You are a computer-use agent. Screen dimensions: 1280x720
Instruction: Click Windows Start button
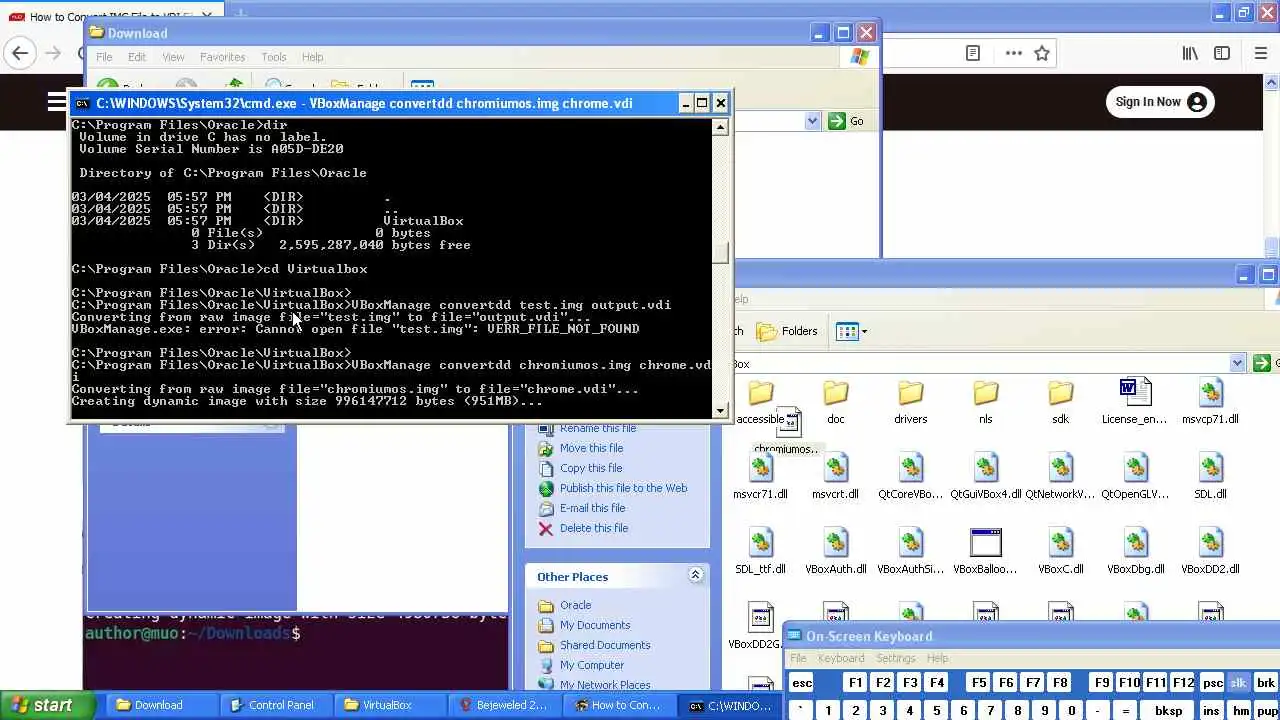pos(47,705)
